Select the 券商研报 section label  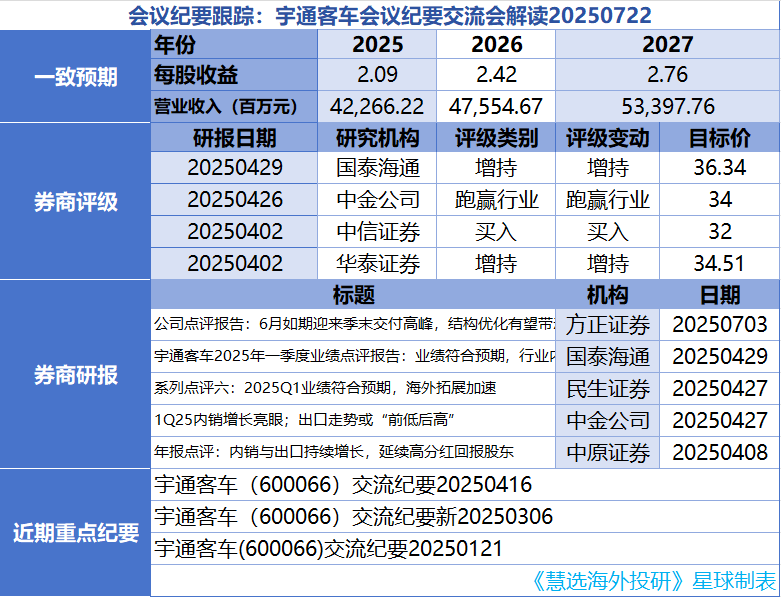click(x=76, y=374)
